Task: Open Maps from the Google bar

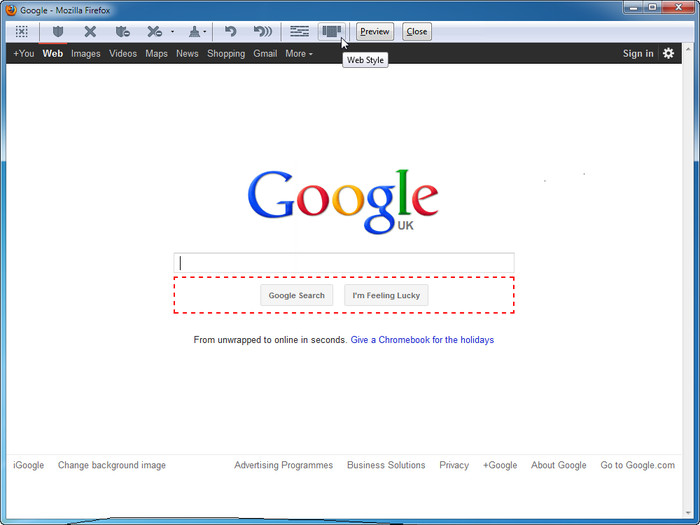Action: (x=156, y=54)
